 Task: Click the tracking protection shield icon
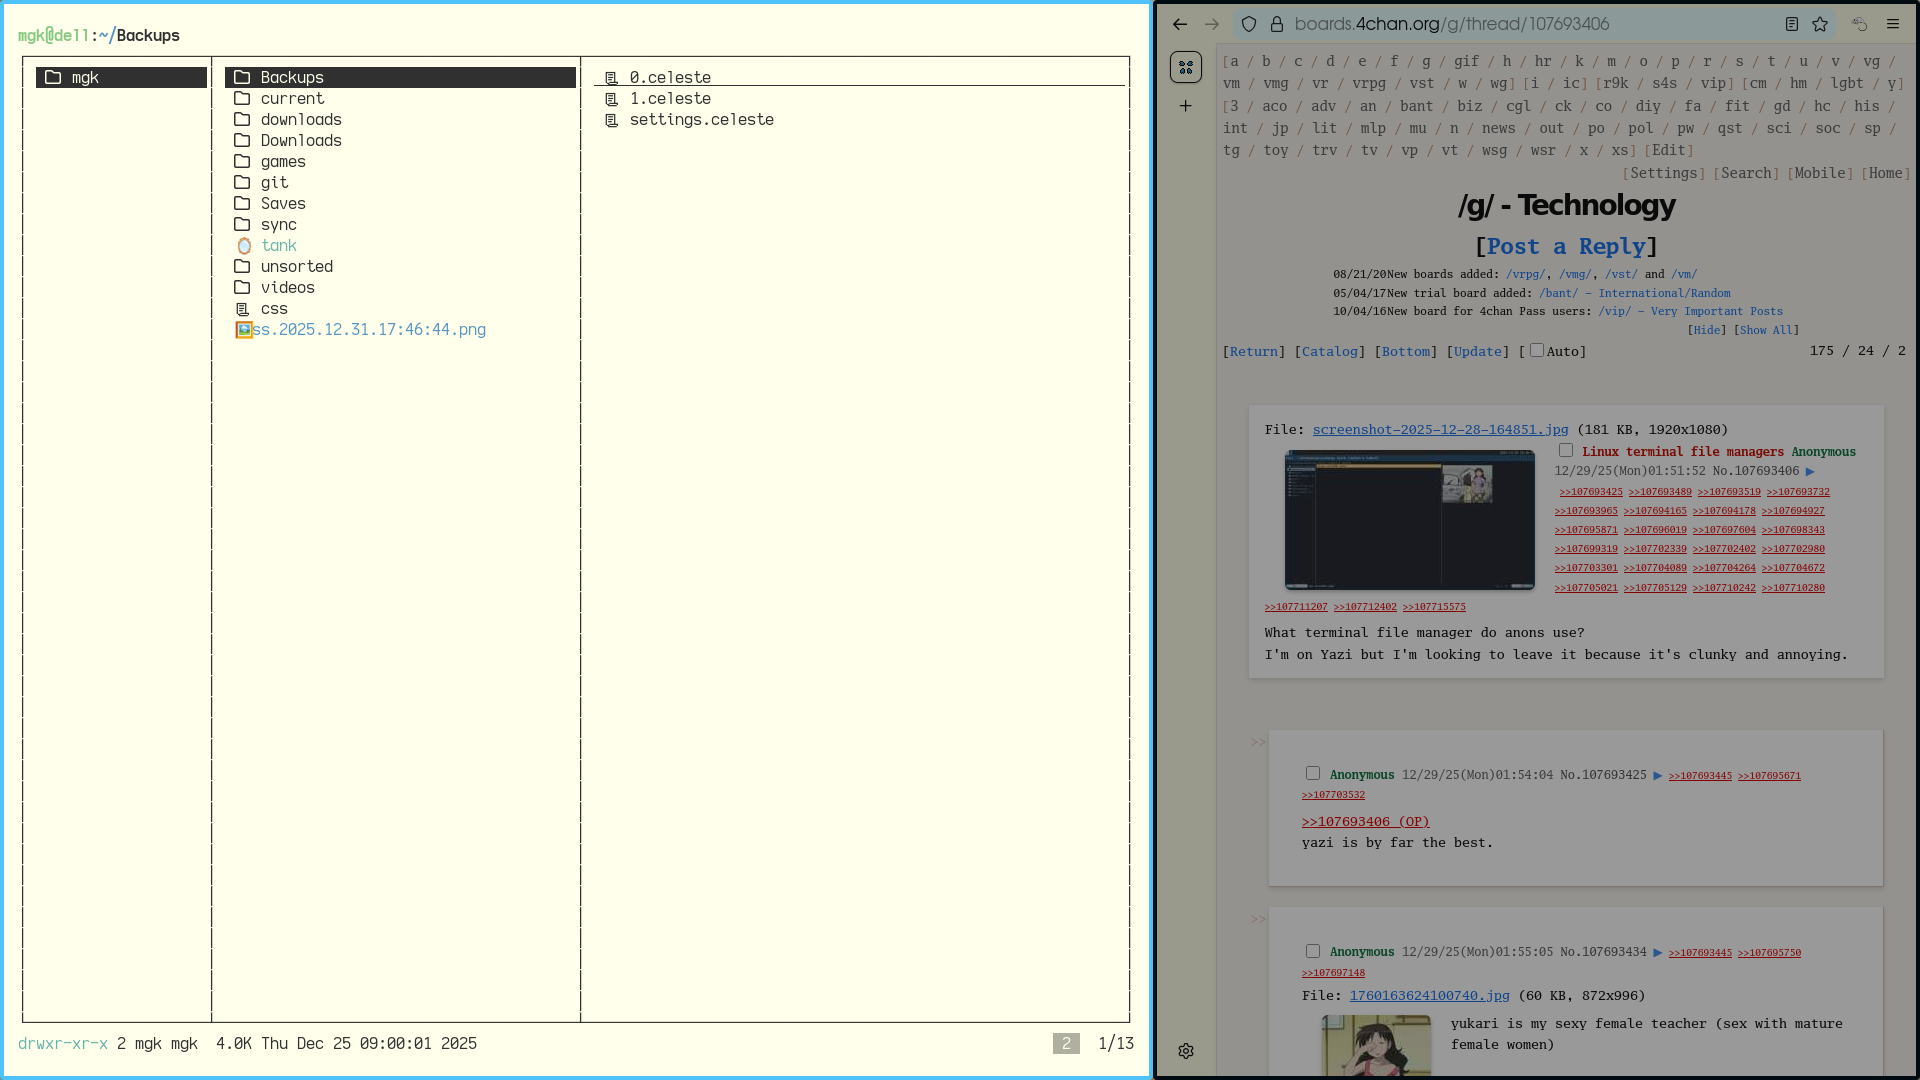(x=1249, y=24)
